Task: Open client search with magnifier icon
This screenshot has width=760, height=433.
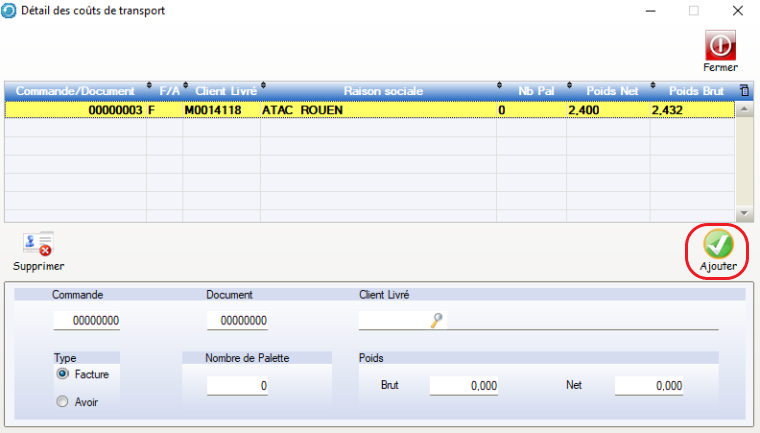Action: pos(436,320)
